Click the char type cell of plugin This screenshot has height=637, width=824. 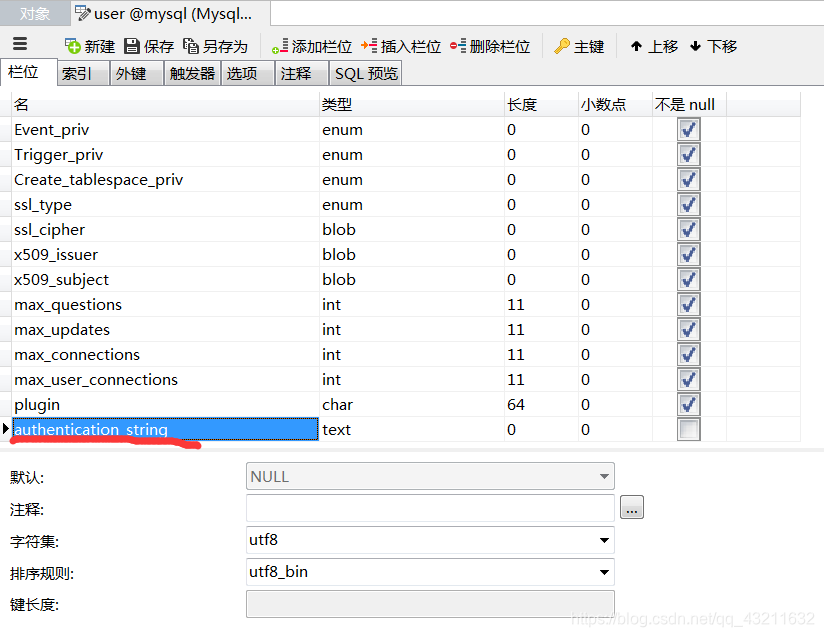coord(411,405)
